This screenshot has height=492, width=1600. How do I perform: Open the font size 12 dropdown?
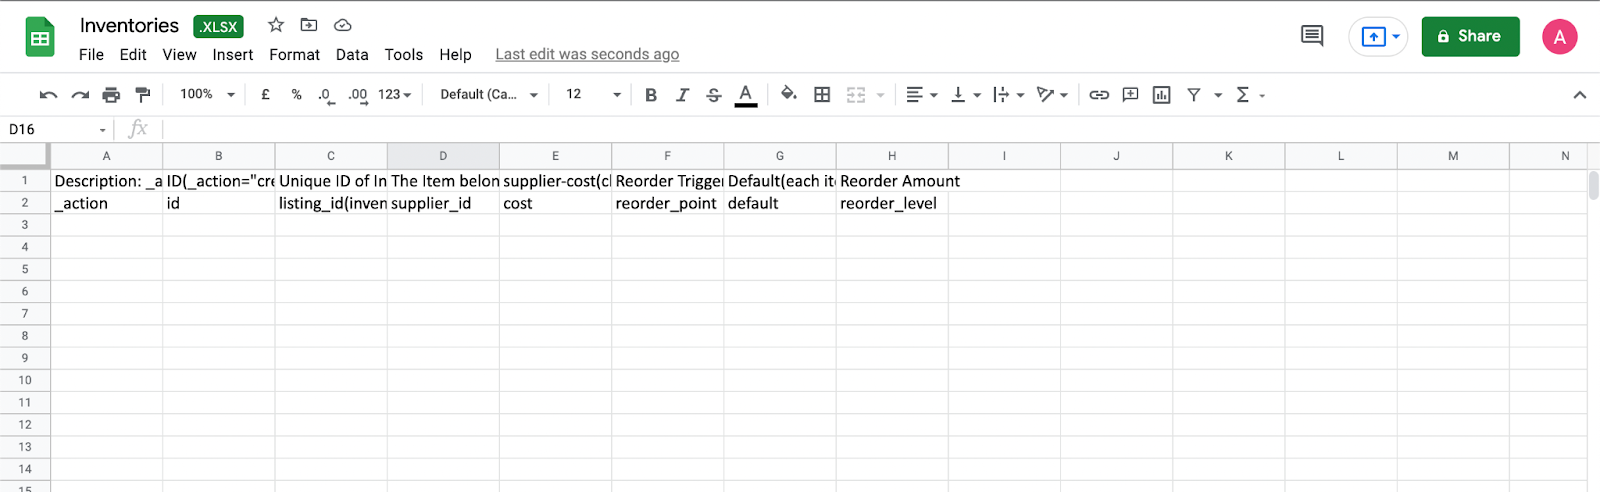tap(593, 95)
